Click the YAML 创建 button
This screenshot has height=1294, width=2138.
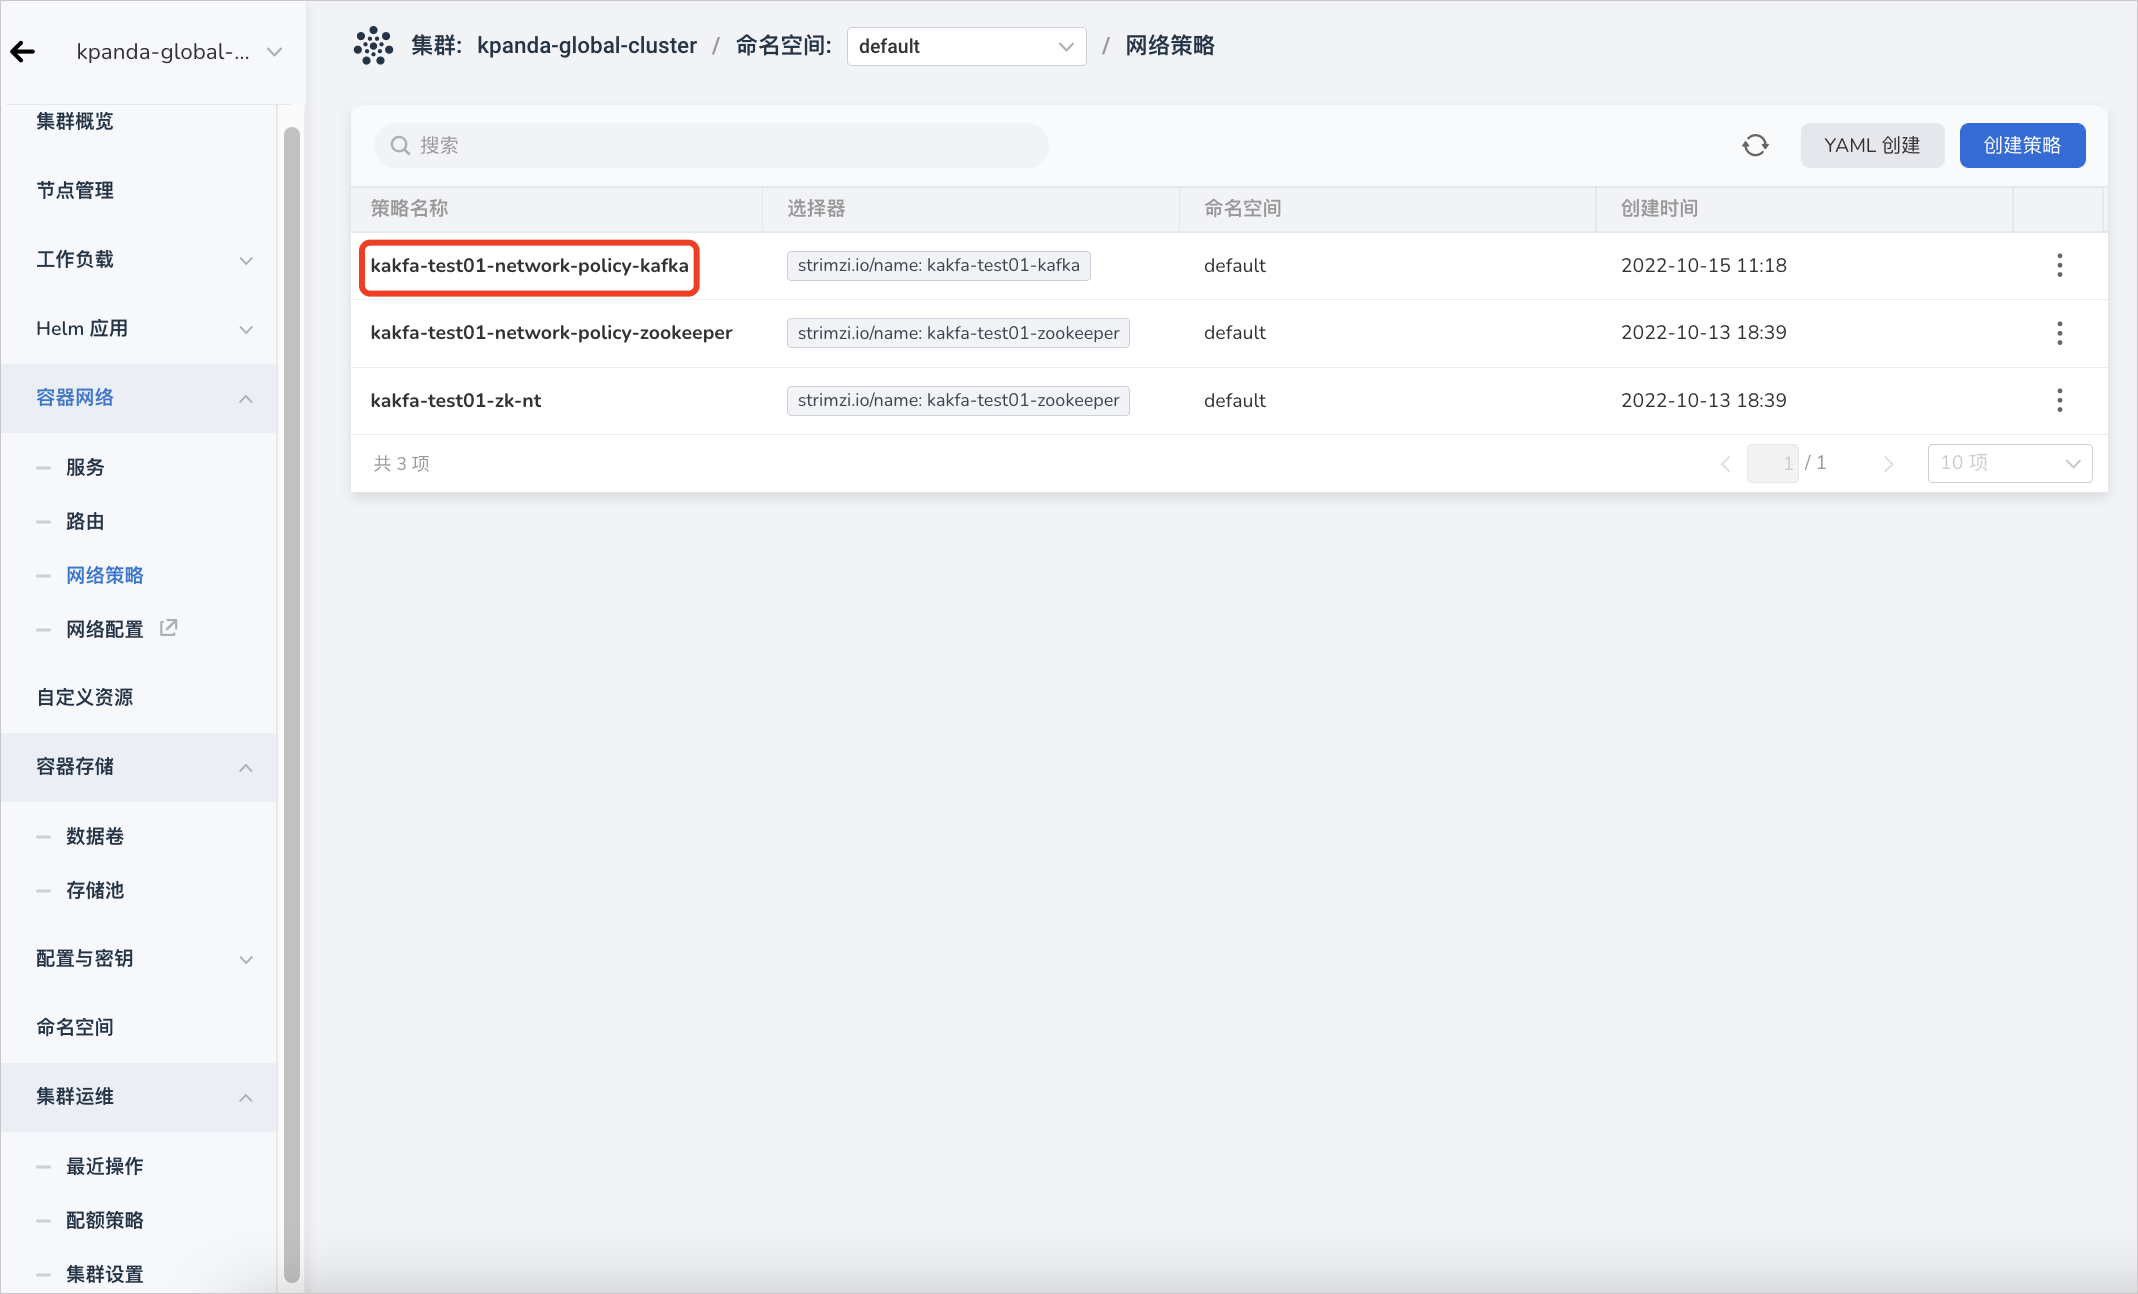click(x=1872, y=146)
